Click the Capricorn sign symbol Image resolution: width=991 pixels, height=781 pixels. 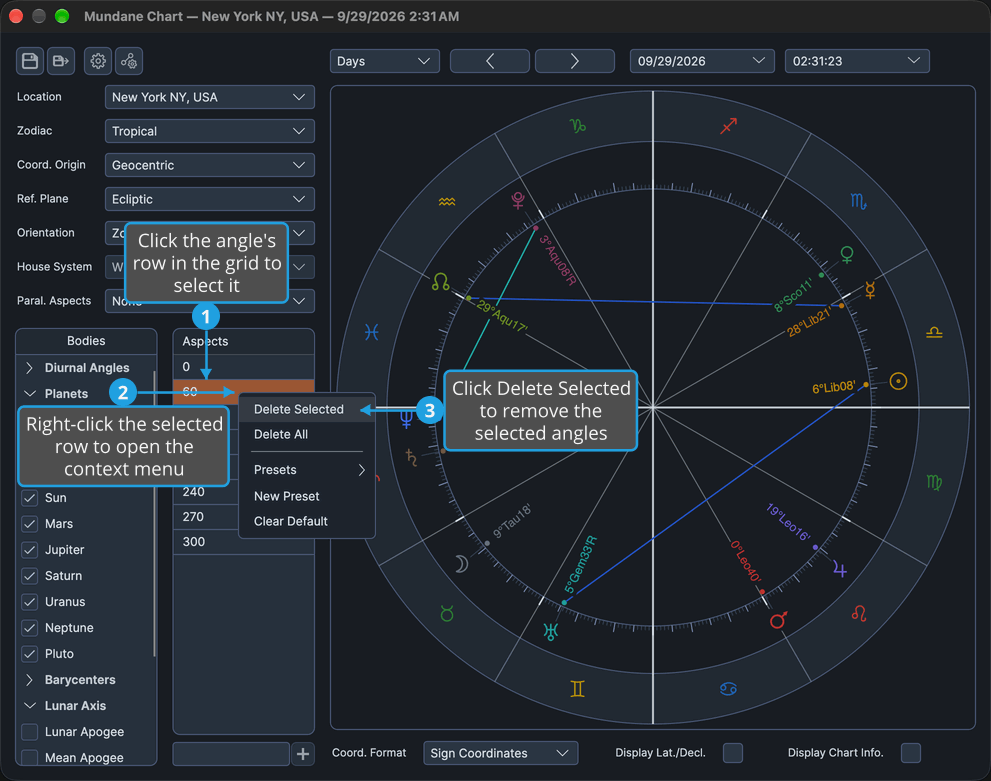578,126
